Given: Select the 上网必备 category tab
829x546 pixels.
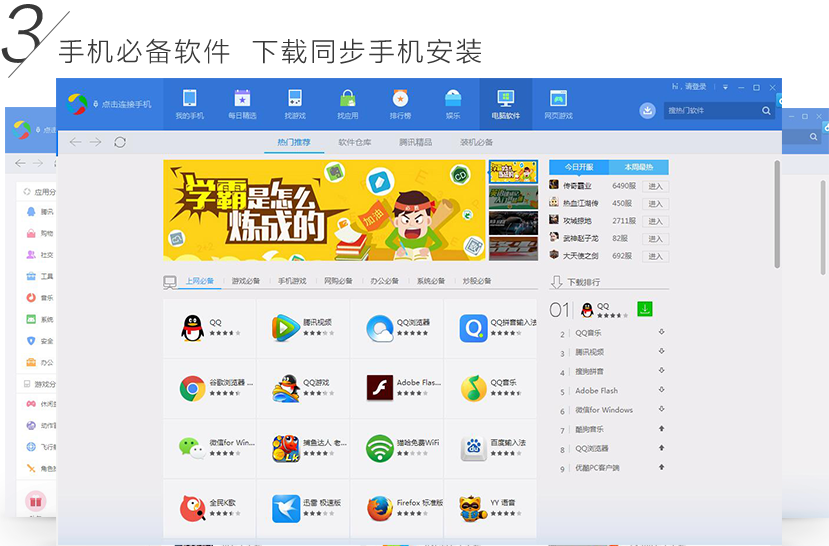Looking at the screenshot, I should [200, 281].
